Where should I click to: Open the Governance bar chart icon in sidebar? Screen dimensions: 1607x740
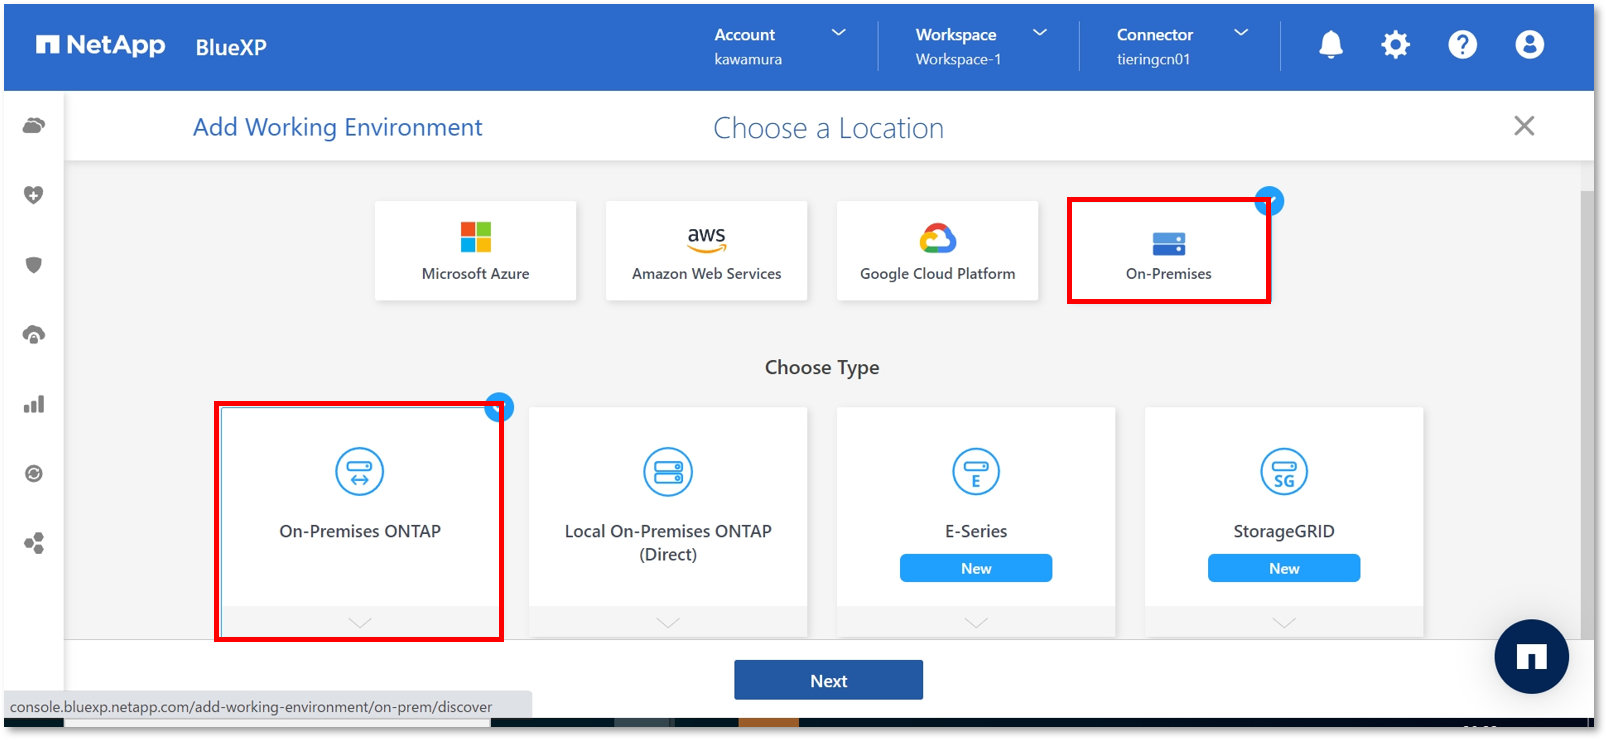(x=34, y=404)
